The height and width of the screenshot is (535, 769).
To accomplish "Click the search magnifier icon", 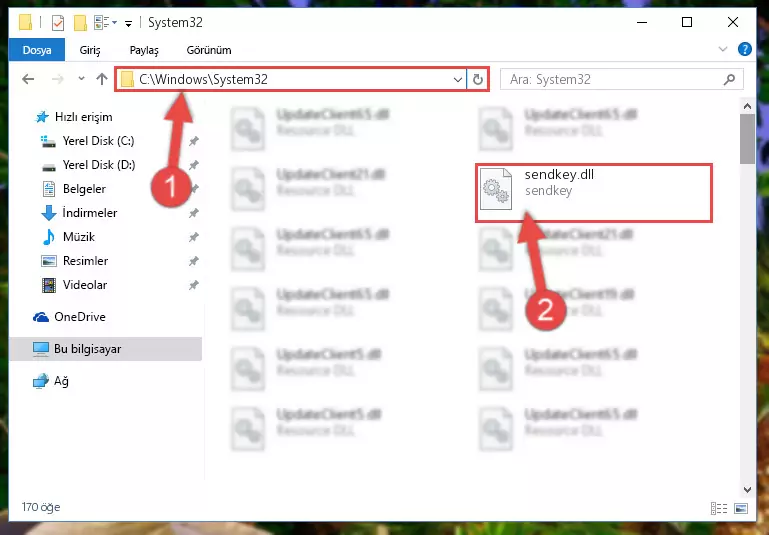I will pyautogui.click(x=730, y=79).
